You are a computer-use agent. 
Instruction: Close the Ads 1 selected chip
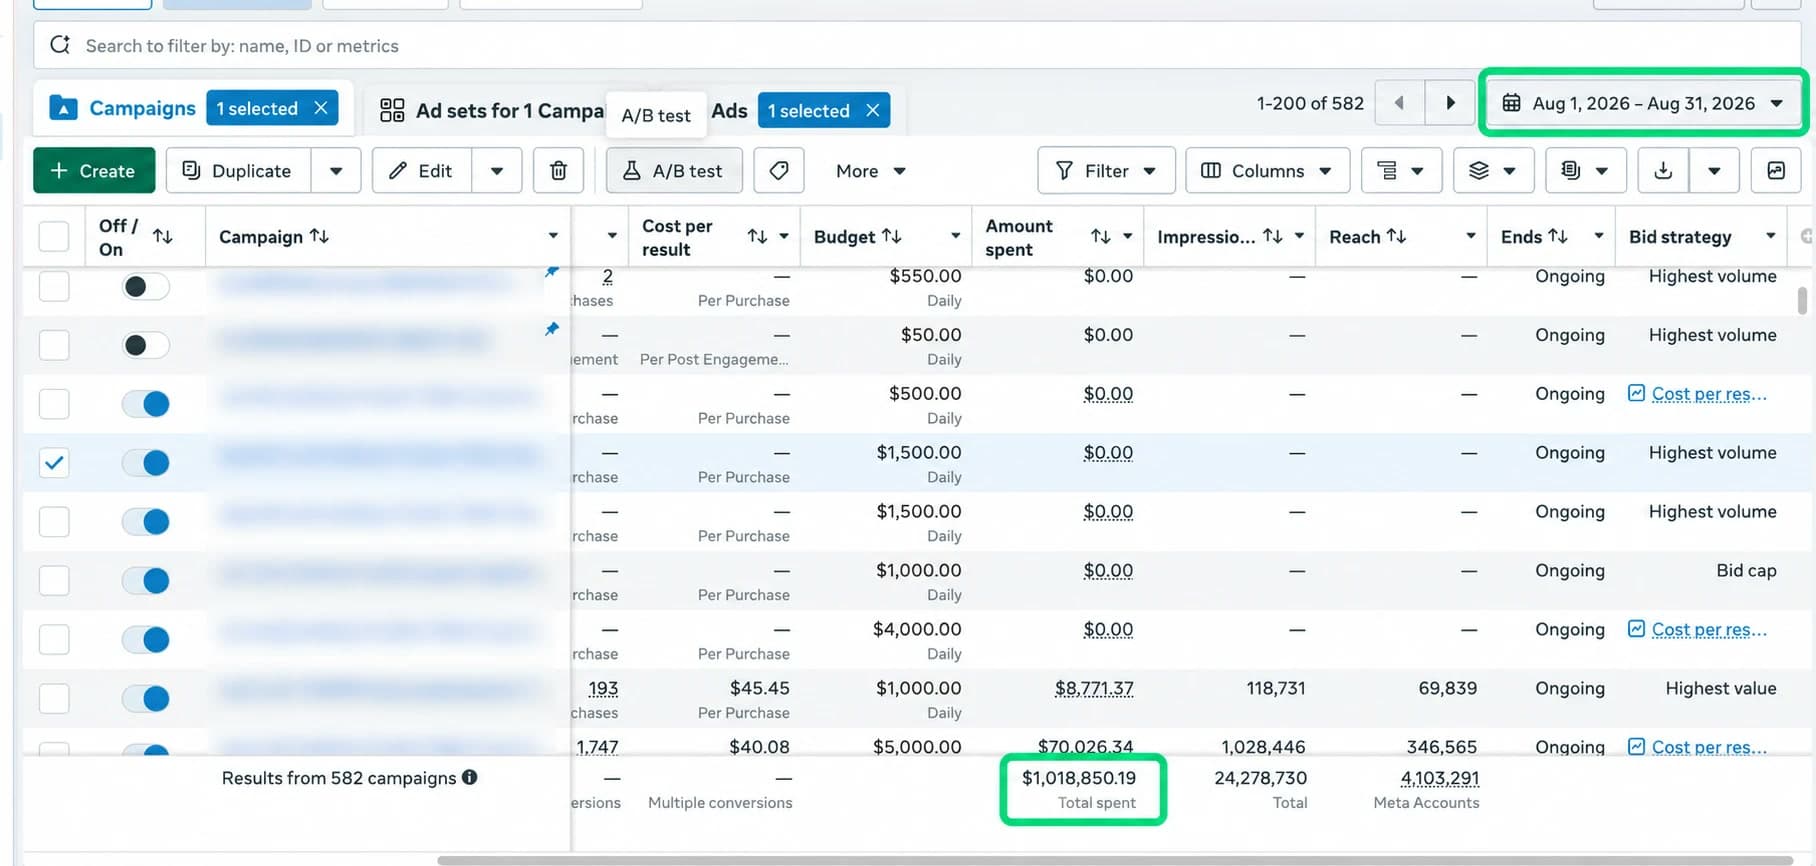873,110
